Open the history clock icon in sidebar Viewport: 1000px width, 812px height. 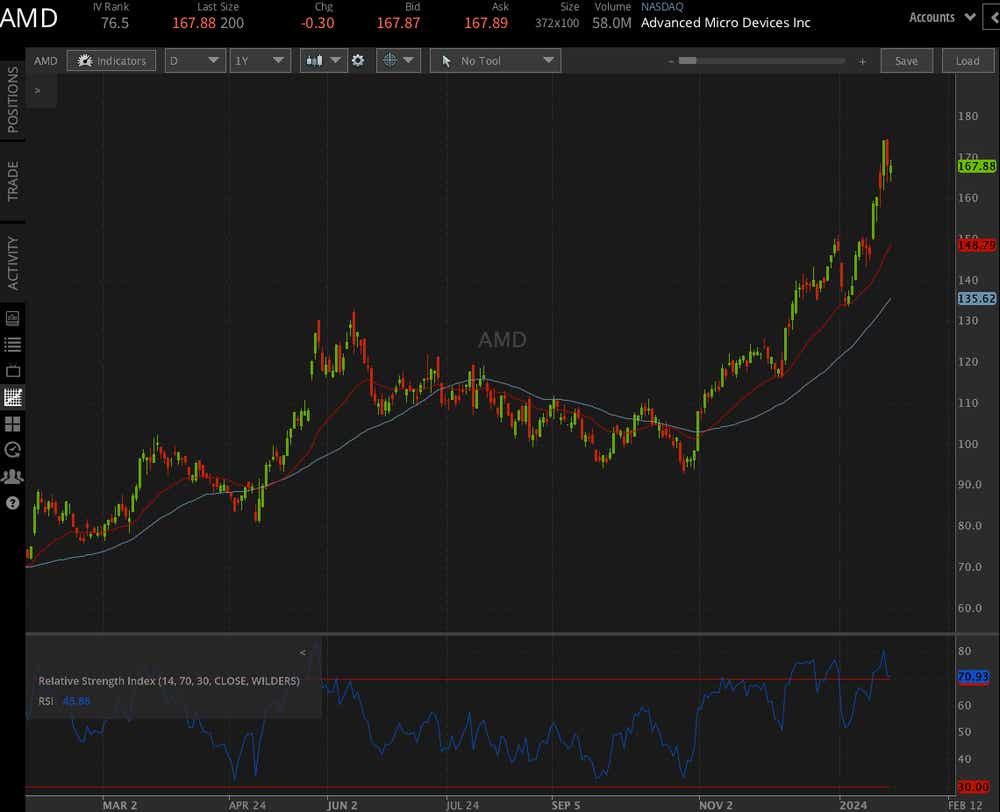pyautogui.click(x=12, y=449)
